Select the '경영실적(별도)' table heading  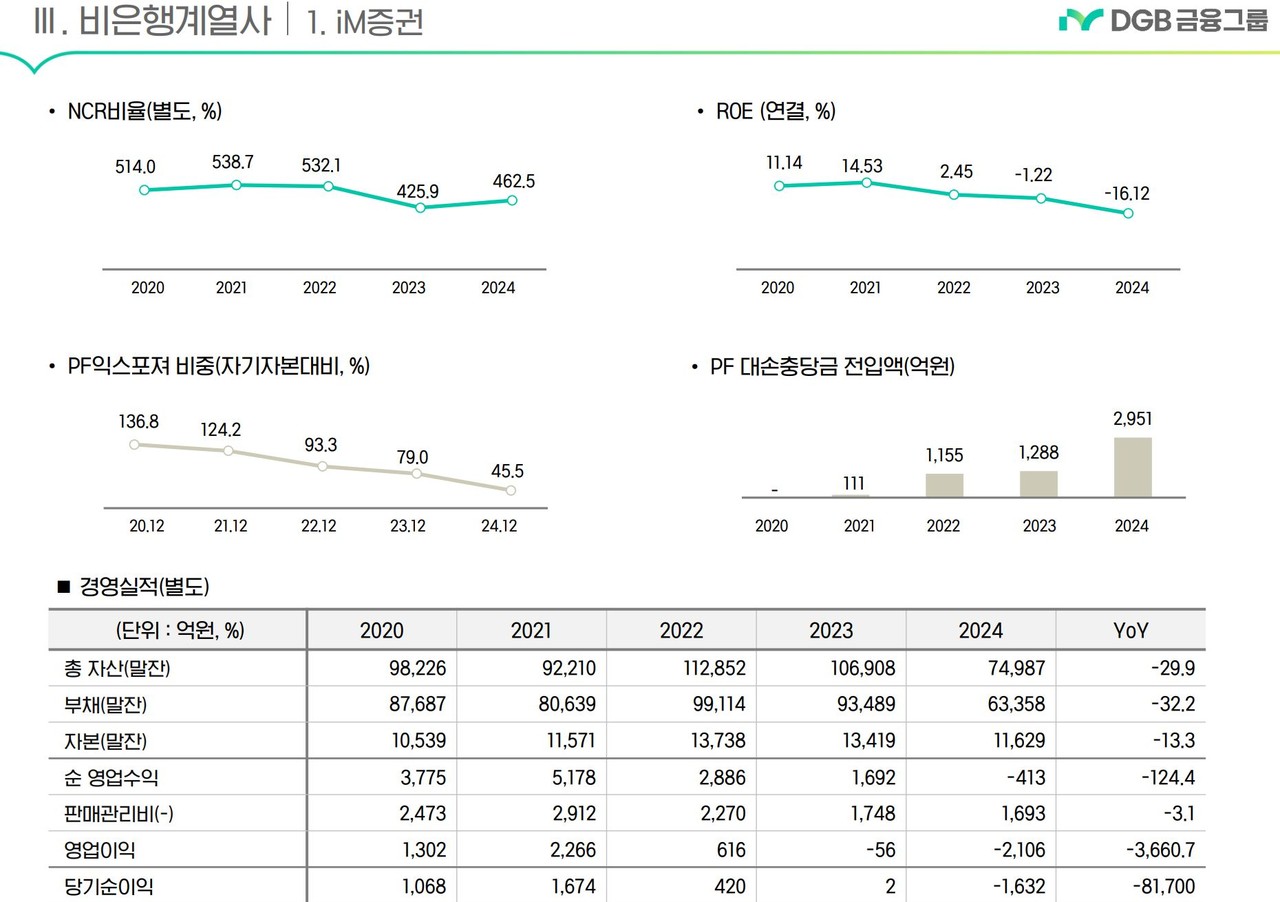tap(144, 586)
